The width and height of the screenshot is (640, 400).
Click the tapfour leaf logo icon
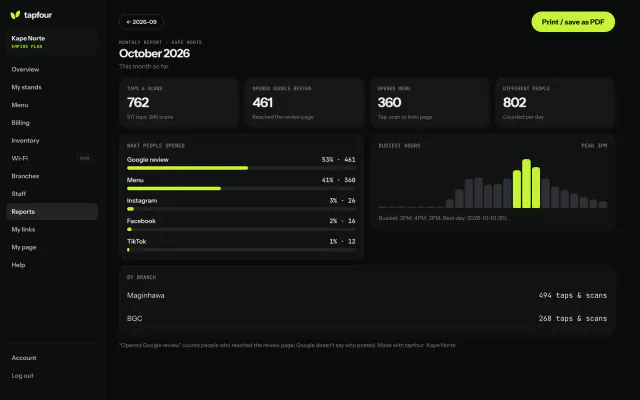[15, 15]
